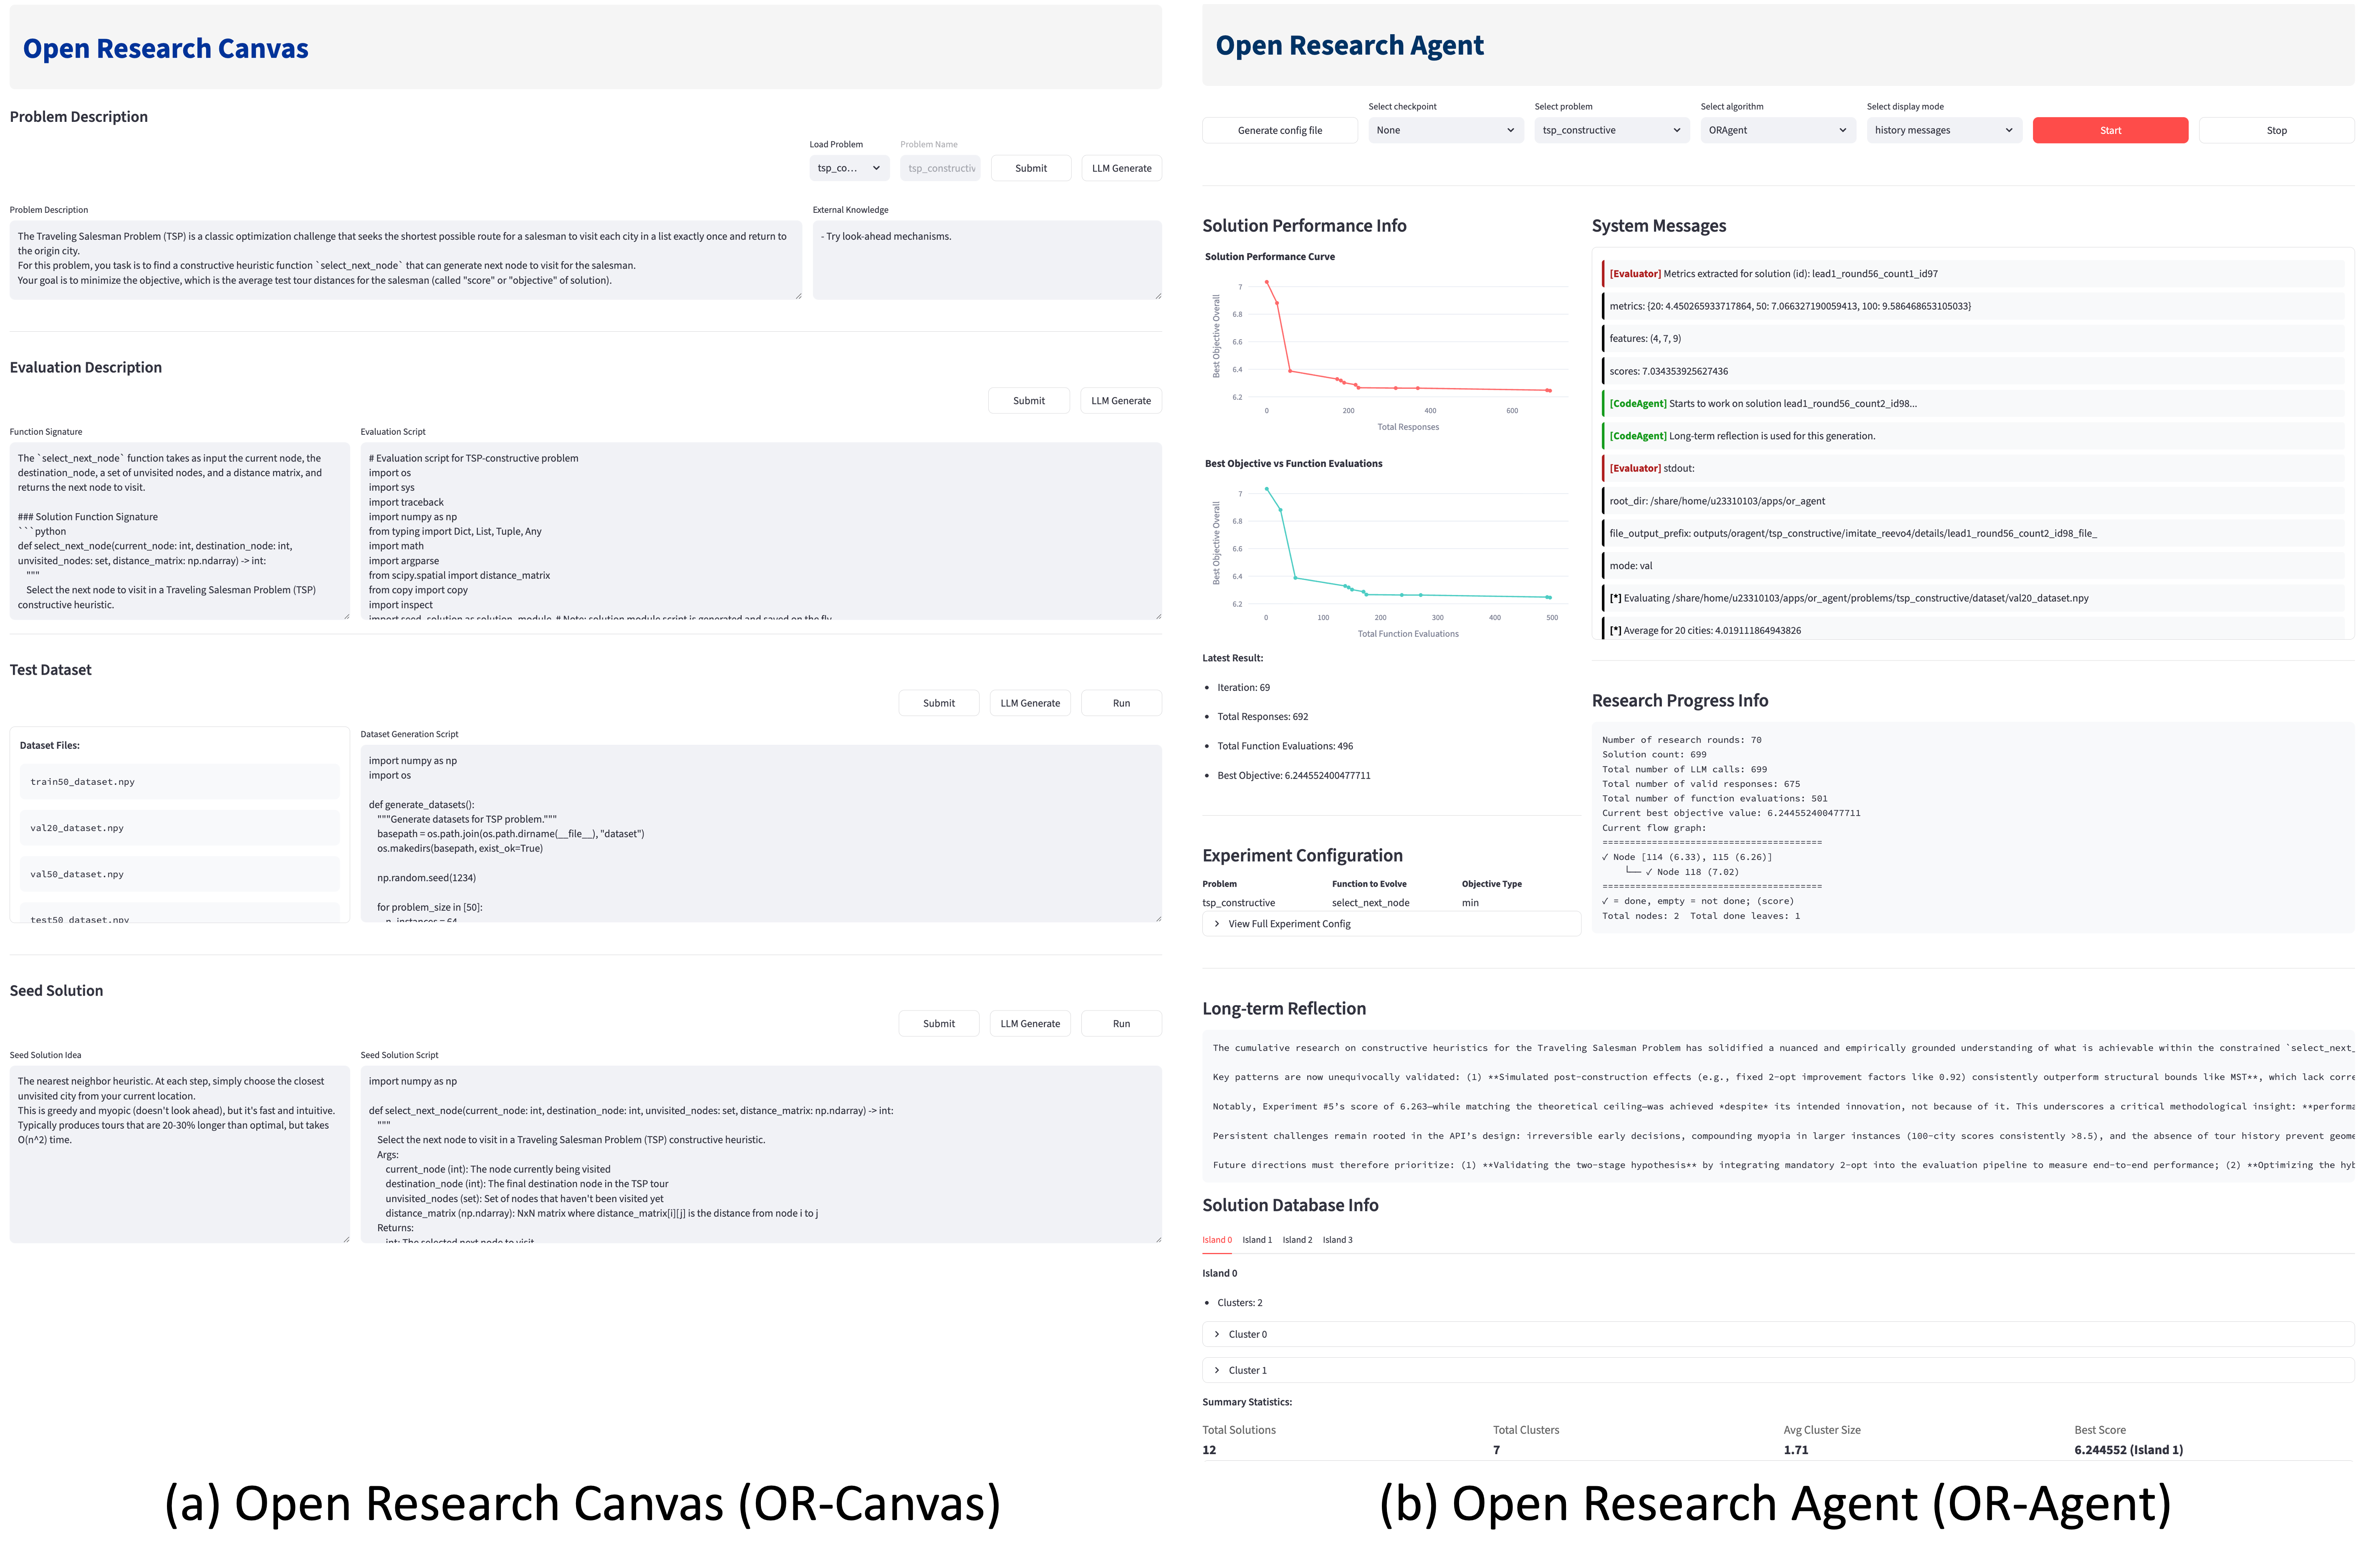This screenshot has width=2366, height=1568.
Task: Click LLM Generate for Seed Solution
Action: (x=1029, y=1023)
